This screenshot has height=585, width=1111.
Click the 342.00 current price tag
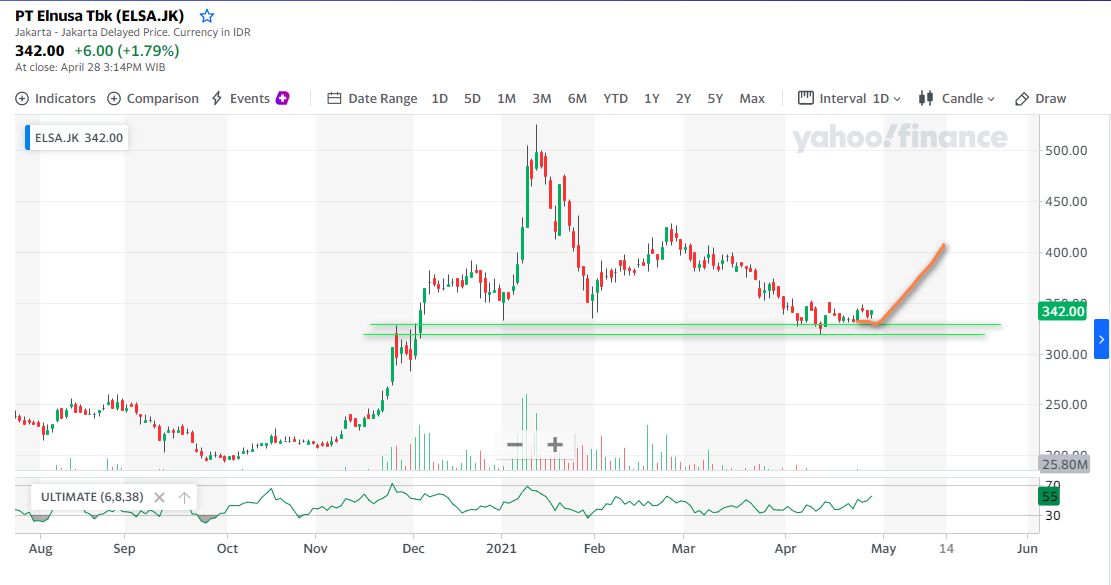(1062, 311)
